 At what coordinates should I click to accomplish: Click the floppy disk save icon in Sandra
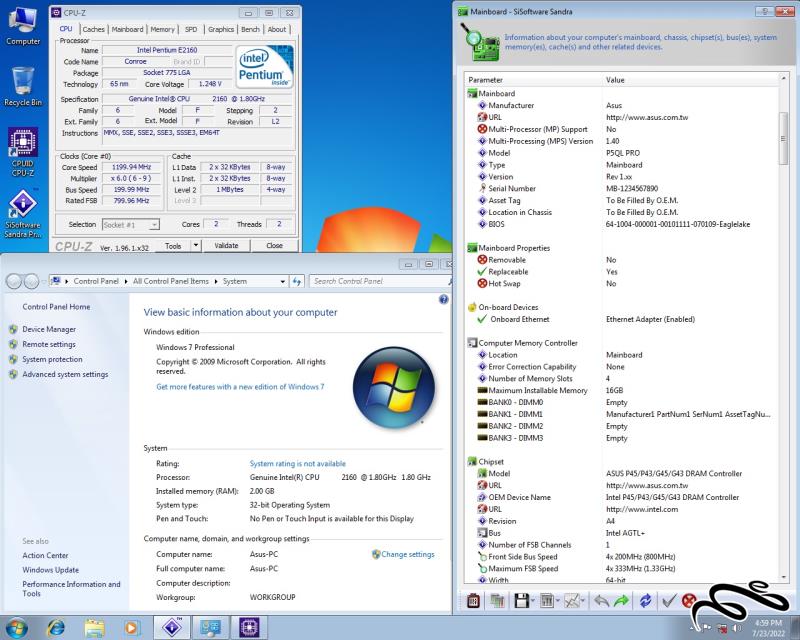tap(521, 601)
